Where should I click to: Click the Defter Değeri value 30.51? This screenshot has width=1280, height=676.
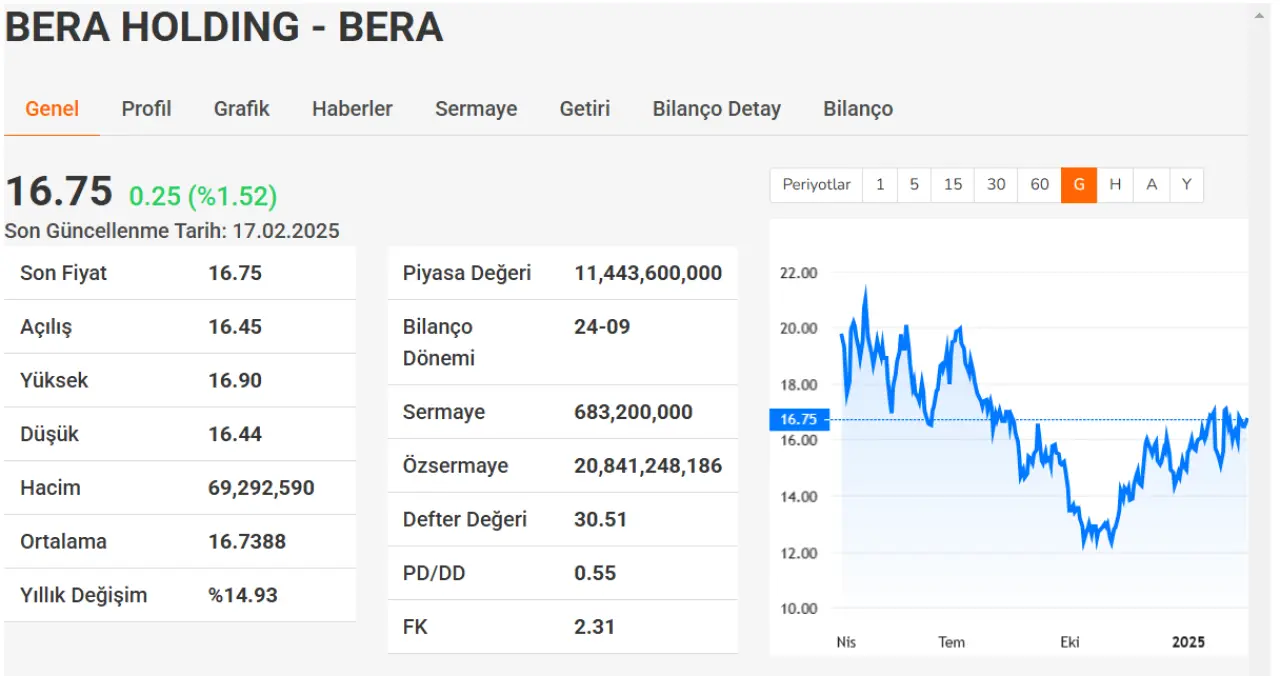(601, 520)
